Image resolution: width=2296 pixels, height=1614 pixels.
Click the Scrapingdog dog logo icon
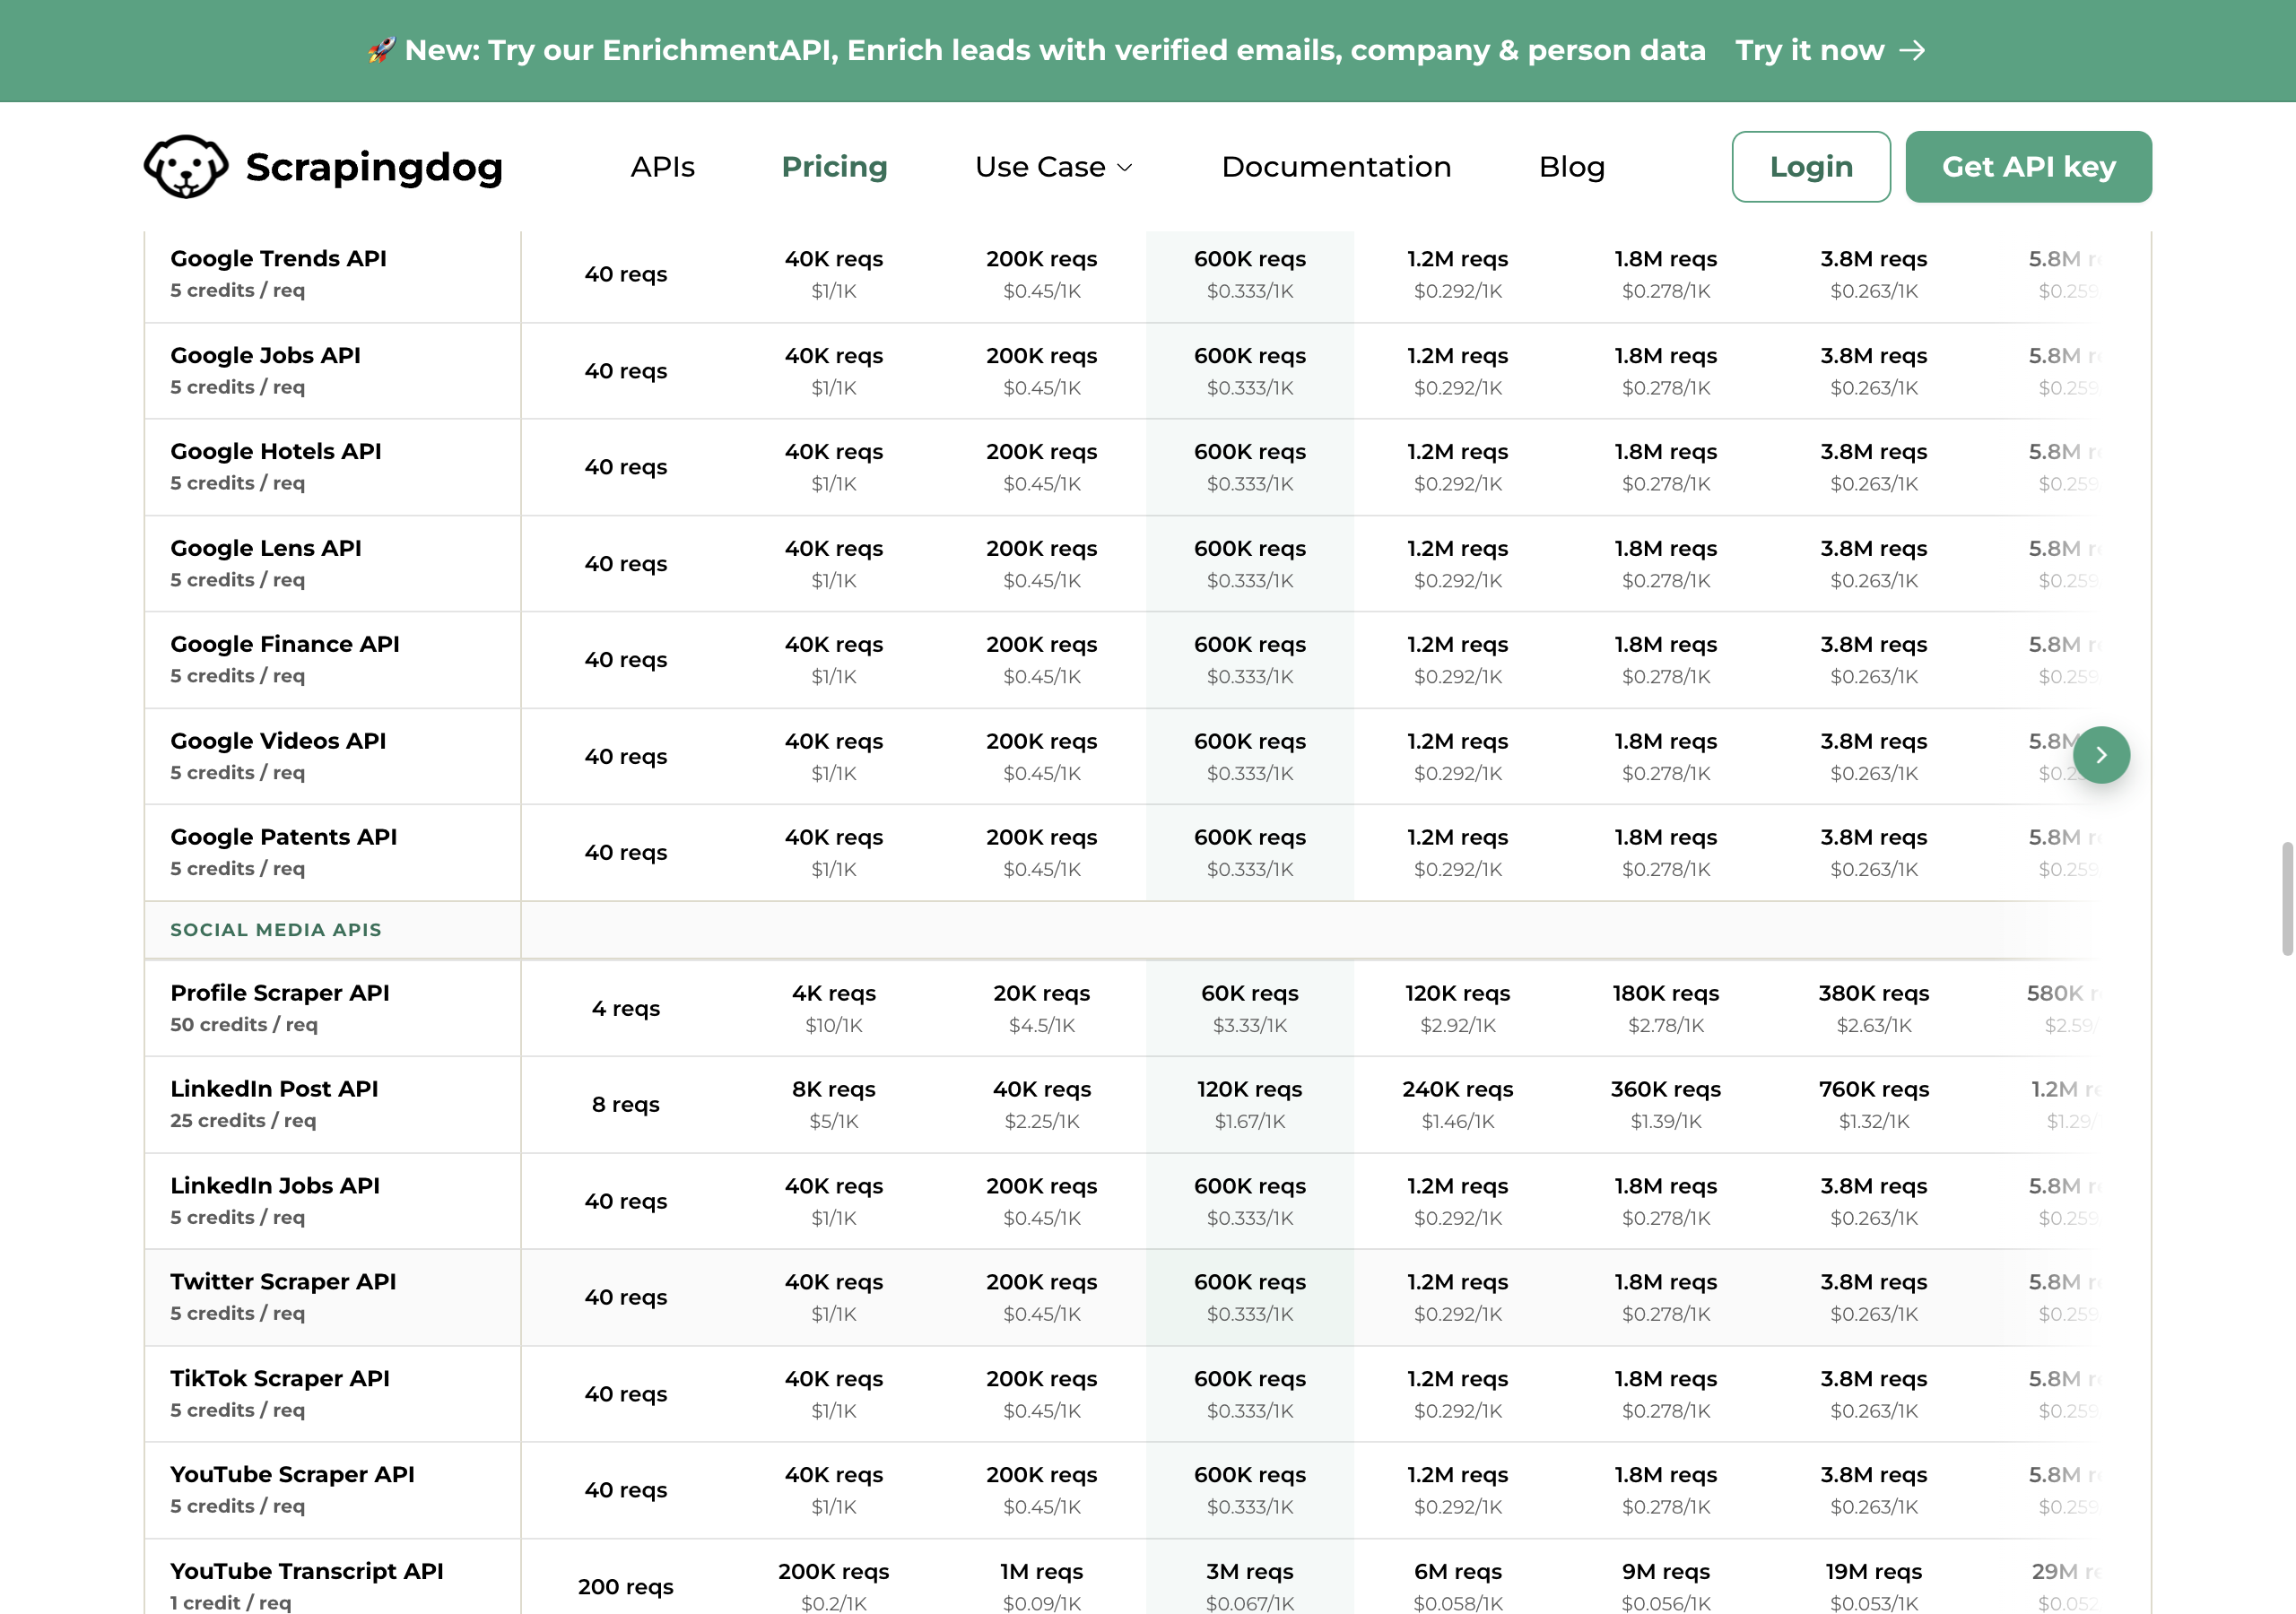coord(186,167)
